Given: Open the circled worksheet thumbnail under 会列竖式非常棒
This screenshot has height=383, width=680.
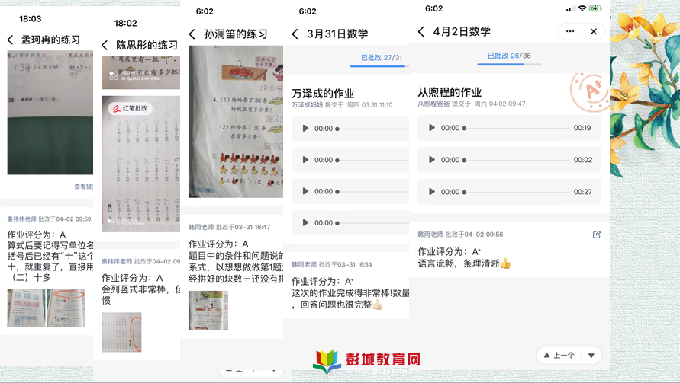Looking at the screenshot, I should [121, 332].
